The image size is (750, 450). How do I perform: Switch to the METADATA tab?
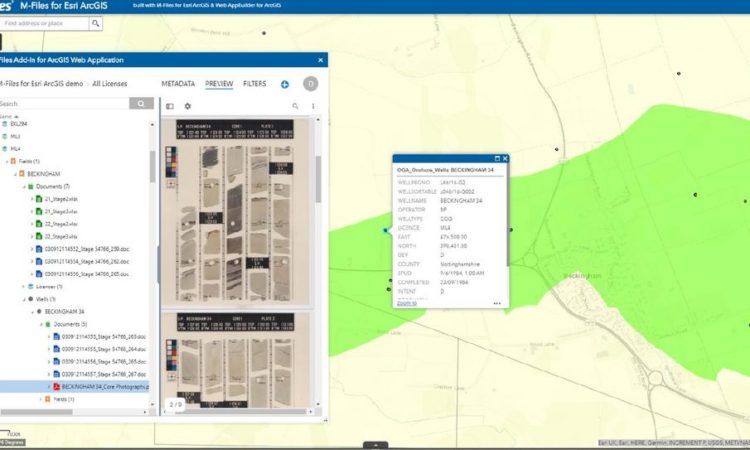pyautogui.click(x=178, y=84)
